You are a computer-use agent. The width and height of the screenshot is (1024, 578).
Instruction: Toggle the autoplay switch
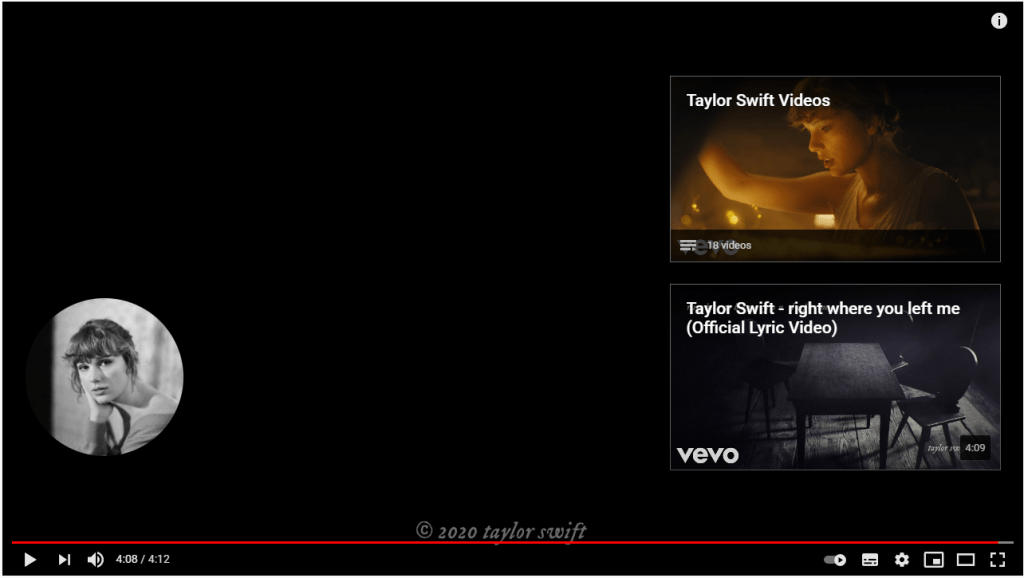coord(835,560)
